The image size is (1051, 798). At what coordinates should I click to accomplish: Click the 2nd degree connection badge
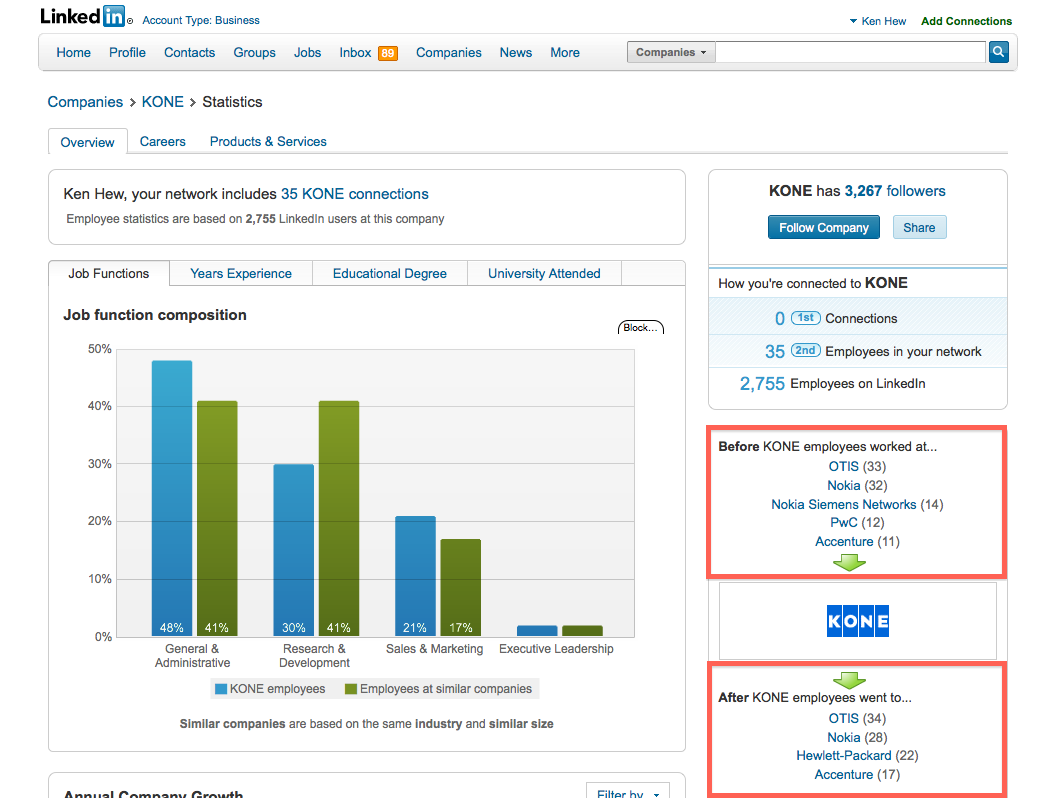[805, 350]
